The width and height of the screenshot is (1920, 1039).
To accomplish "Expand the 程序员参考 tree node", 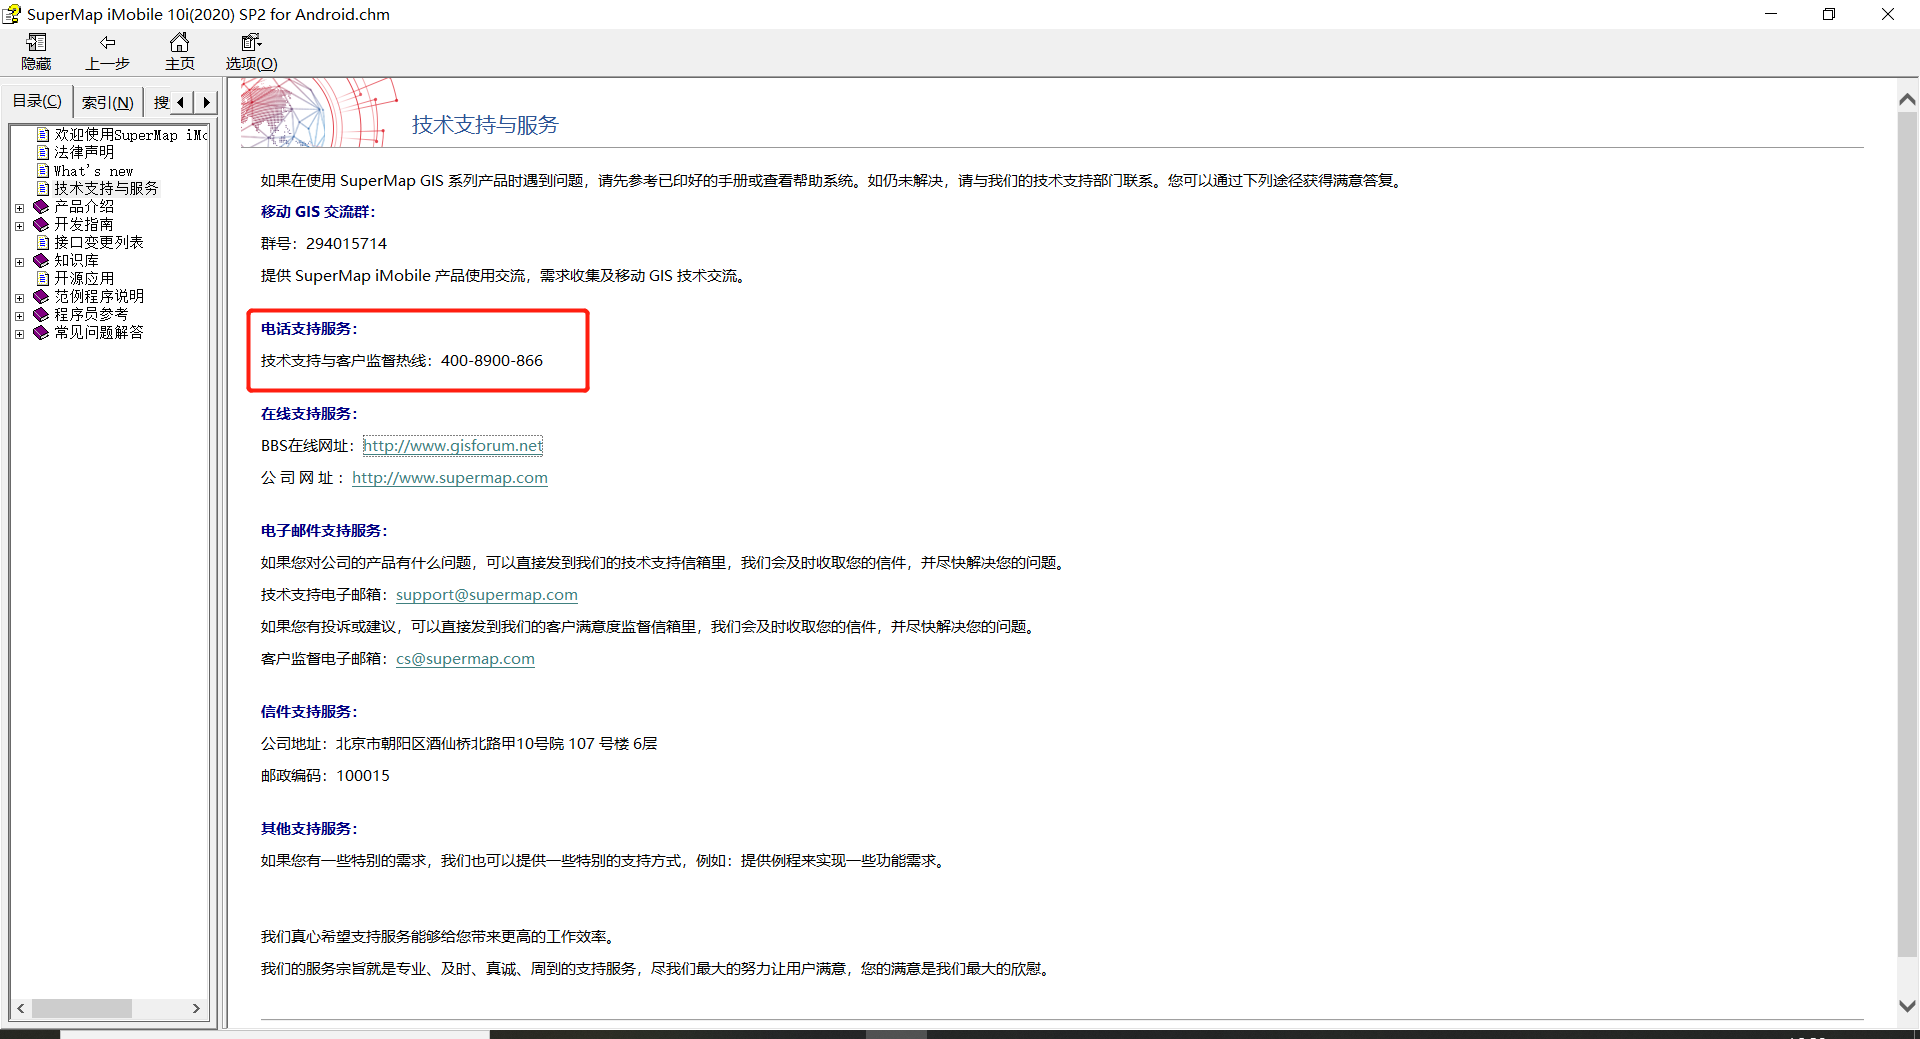I will [19, 316].
